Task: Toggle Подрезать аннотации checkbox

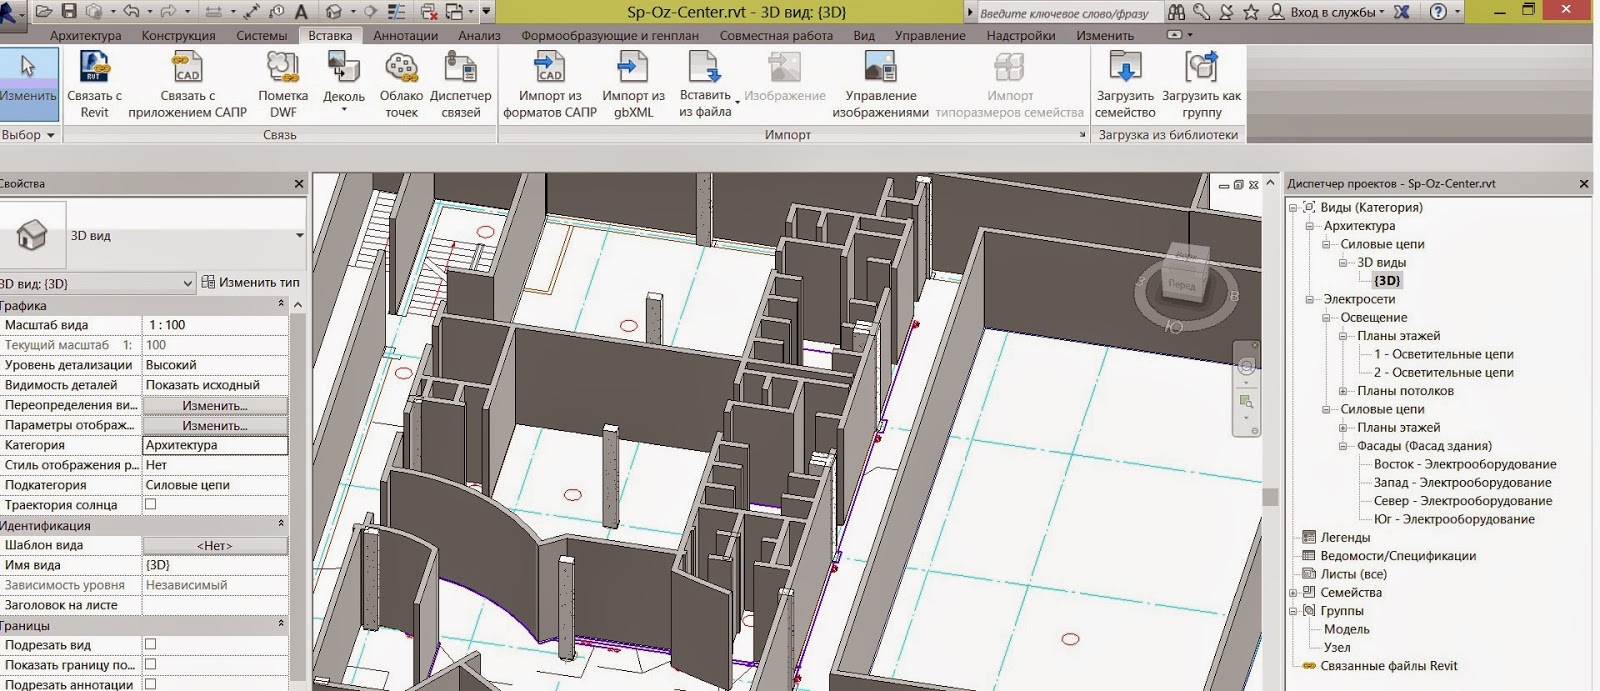Action: tap(151, 684)
